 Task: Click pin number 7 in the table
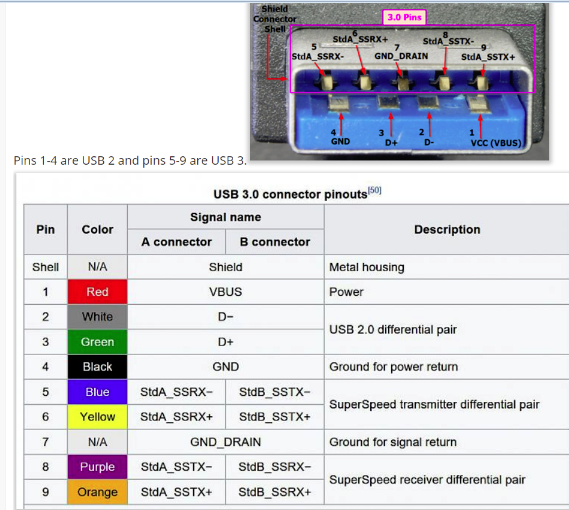coord(45,442)
